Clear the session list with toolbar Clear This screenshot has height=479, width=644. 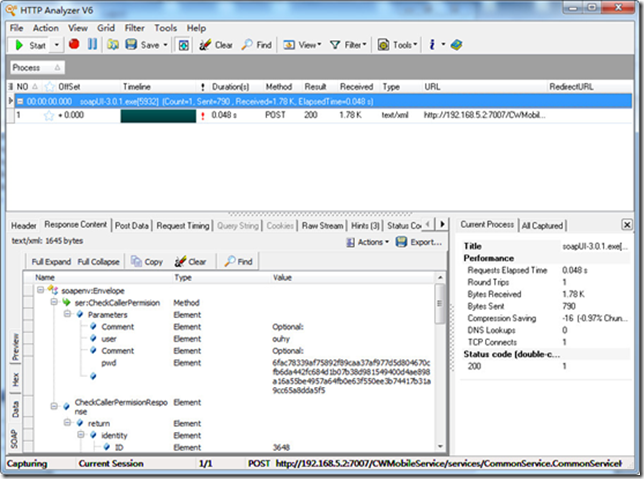pyautogui.click(x=216, y=45)
